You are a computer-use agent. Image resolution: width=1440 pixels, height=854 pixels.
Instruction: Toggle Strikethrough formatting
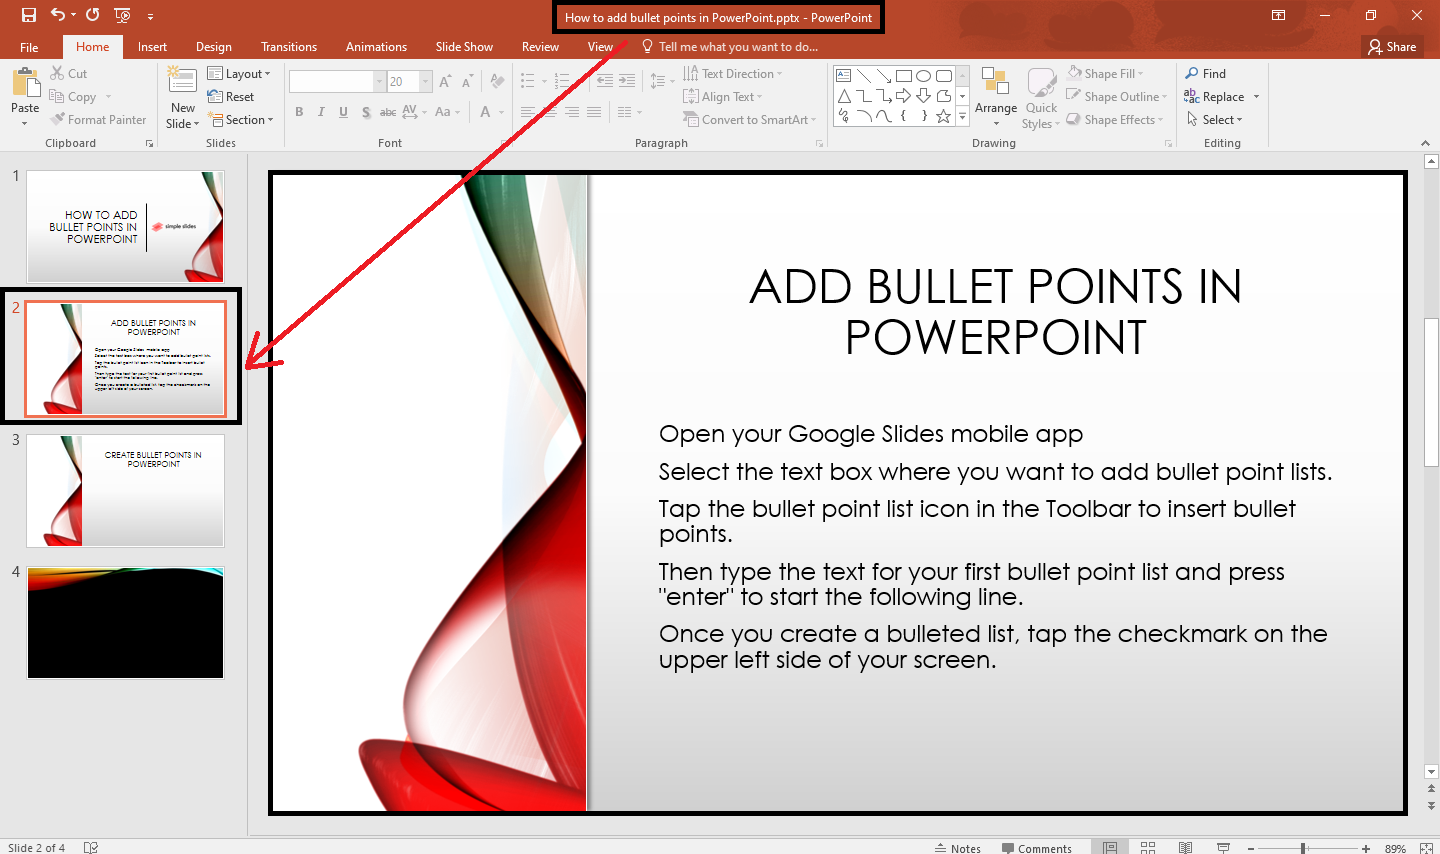388,112
